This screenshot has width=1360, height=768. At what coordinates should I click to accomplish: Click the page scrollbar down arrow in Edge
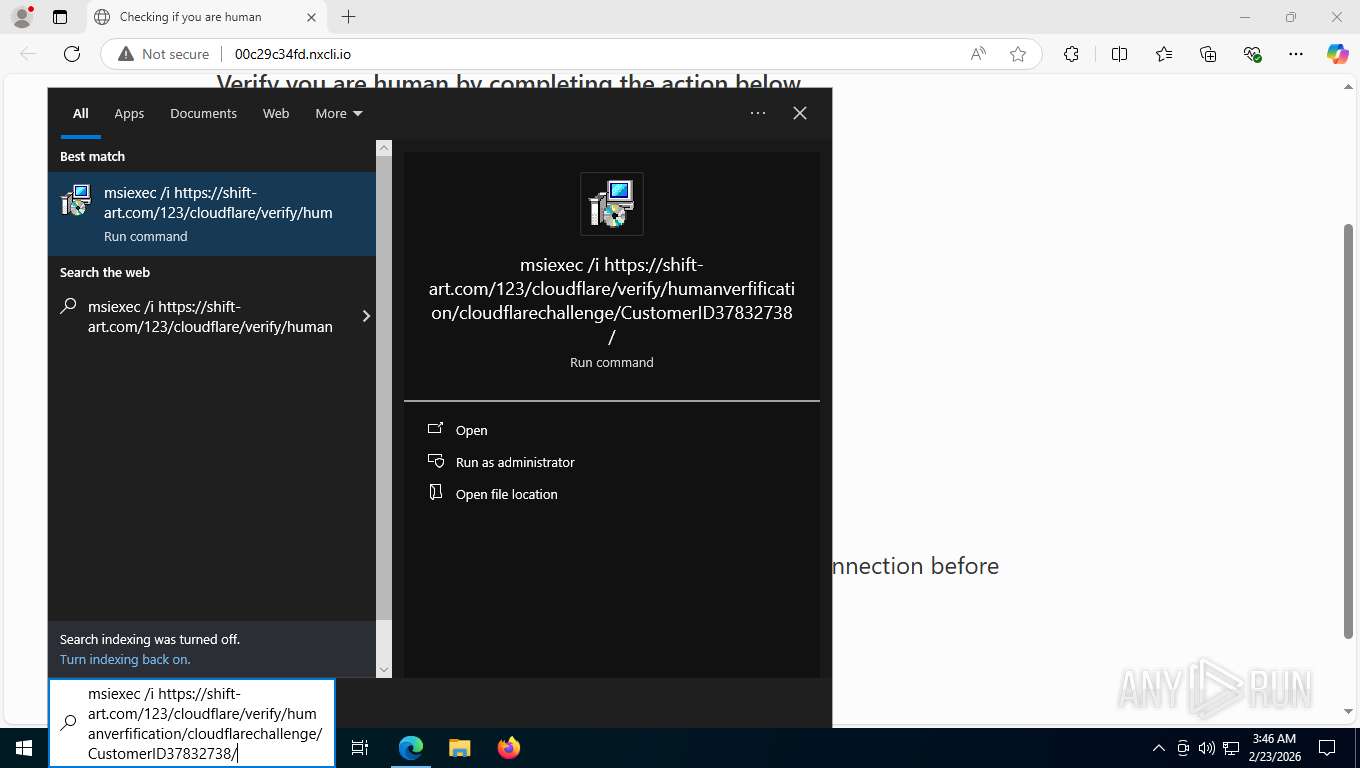[1348, 712]
